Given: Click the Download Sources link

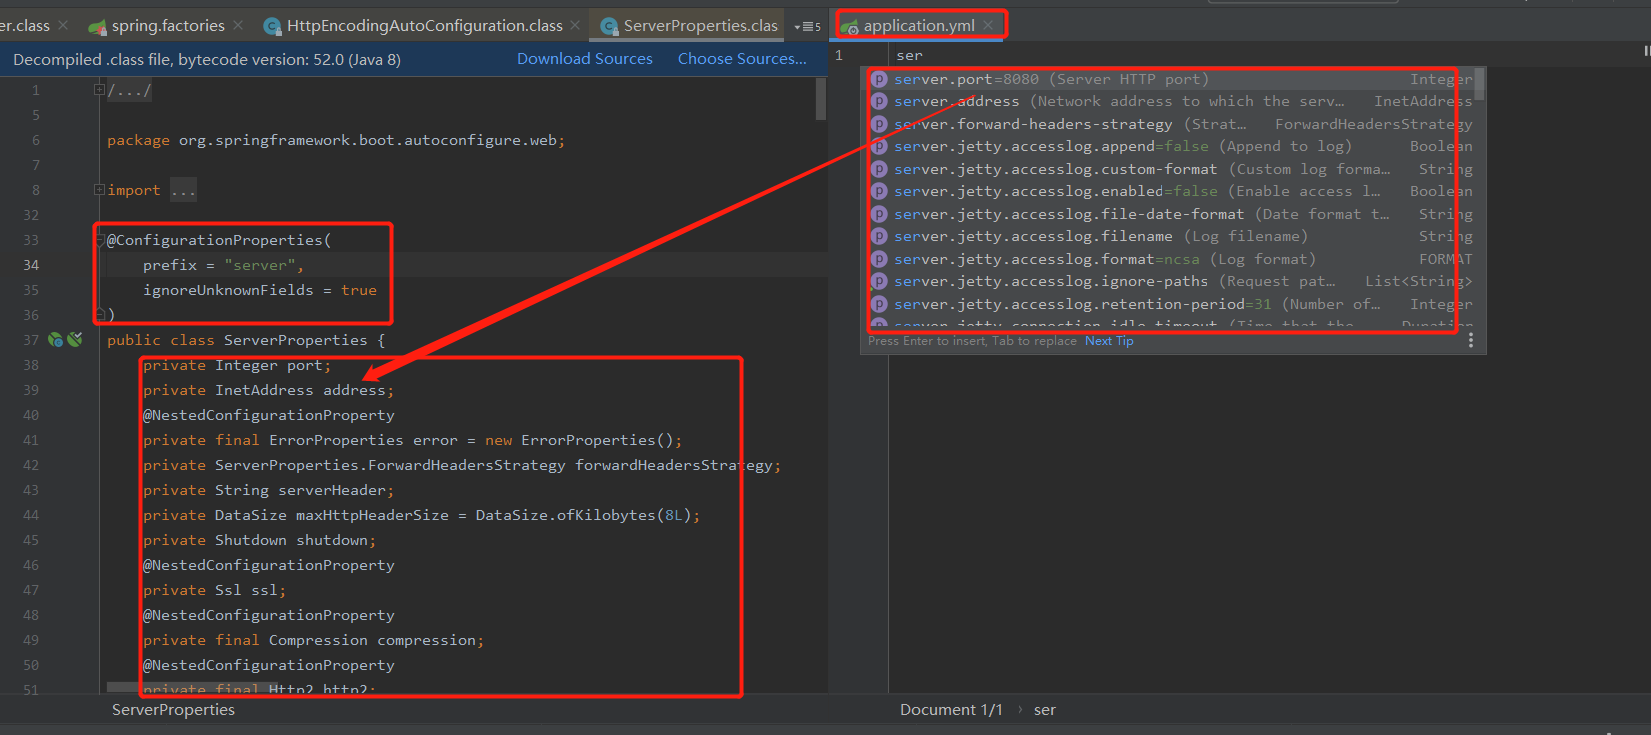Looking at the screenshot, I should click(x=584, y=59).
